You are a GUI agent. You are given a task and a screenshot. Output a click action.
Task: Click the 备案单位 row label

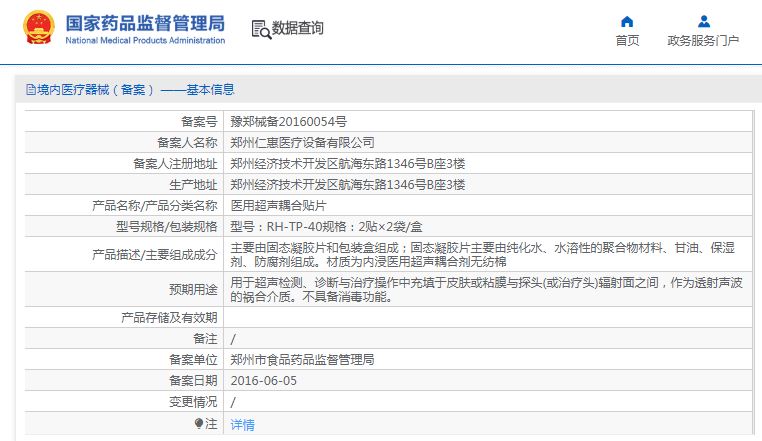(x=193, y=359)
